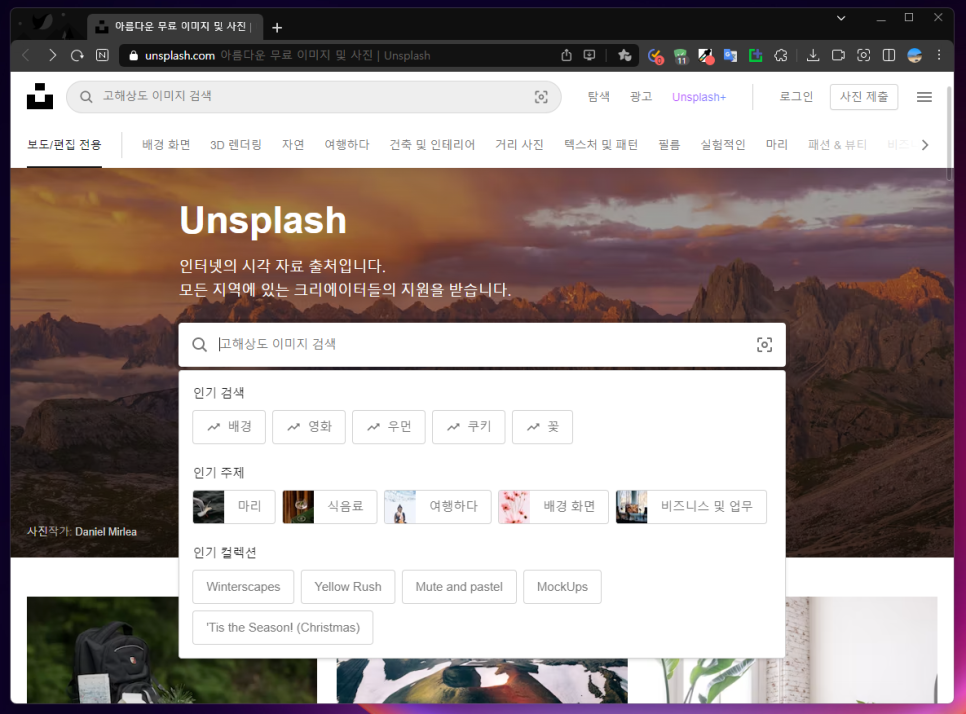Viewport: 966px width, 714px height.
Task: Click the 로그인 link
Action: [x=796, y=97]
